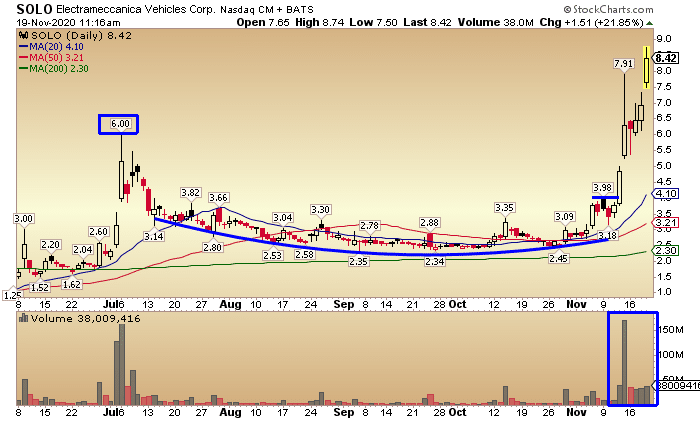The height and width of the screenshot is (421, 700).
Task: Click the 3.82 price label
Action: [x=190, y=192]
